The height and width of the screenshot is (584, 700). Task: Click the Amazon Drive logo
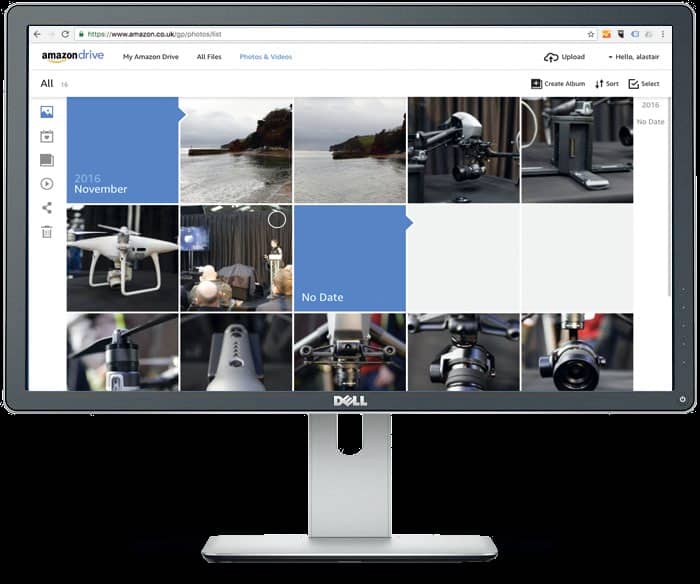(73, 57)
